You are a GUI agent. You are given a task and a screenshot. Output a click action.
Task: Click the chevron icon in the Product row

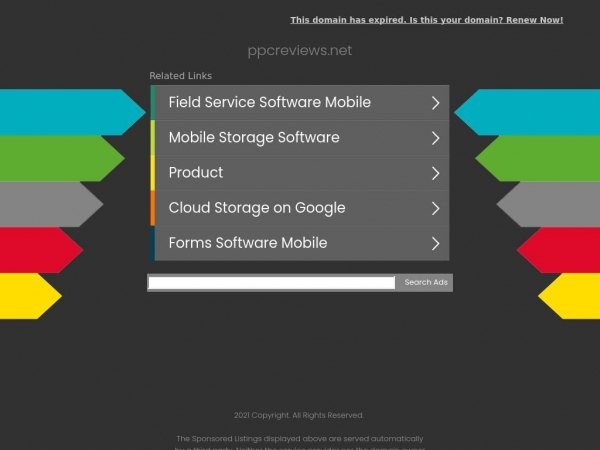pyautogui.click(x=435, y=173)
